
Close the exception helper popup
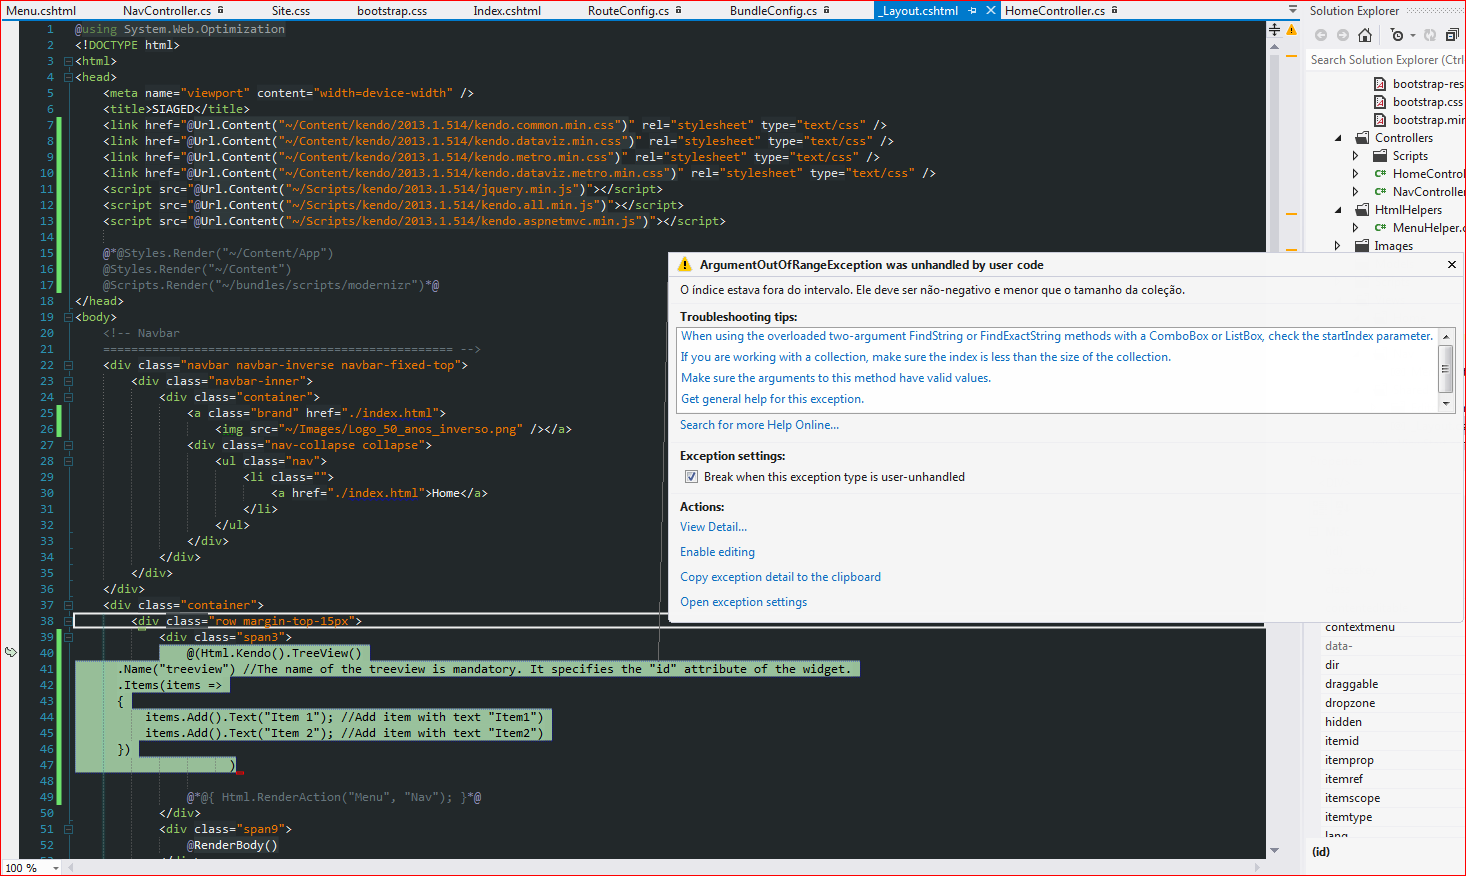[x=1451, y=265]
